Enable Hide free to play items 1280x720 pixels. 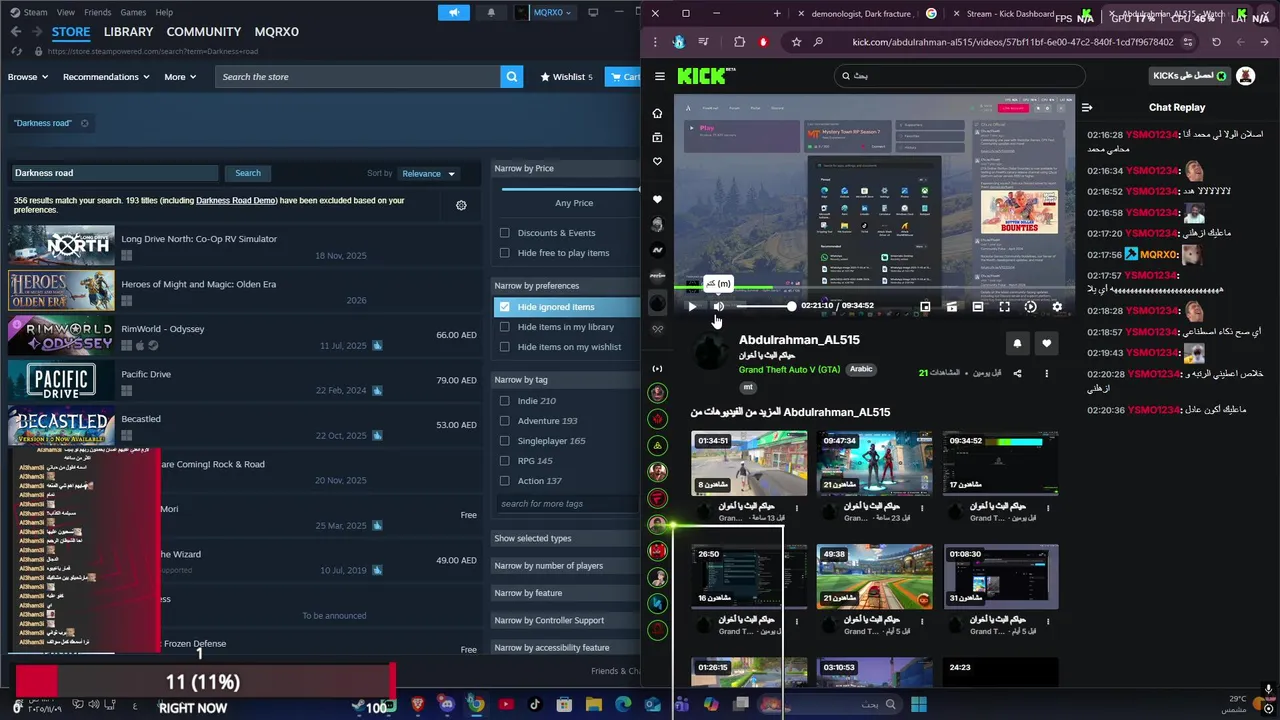pos(504,253)
